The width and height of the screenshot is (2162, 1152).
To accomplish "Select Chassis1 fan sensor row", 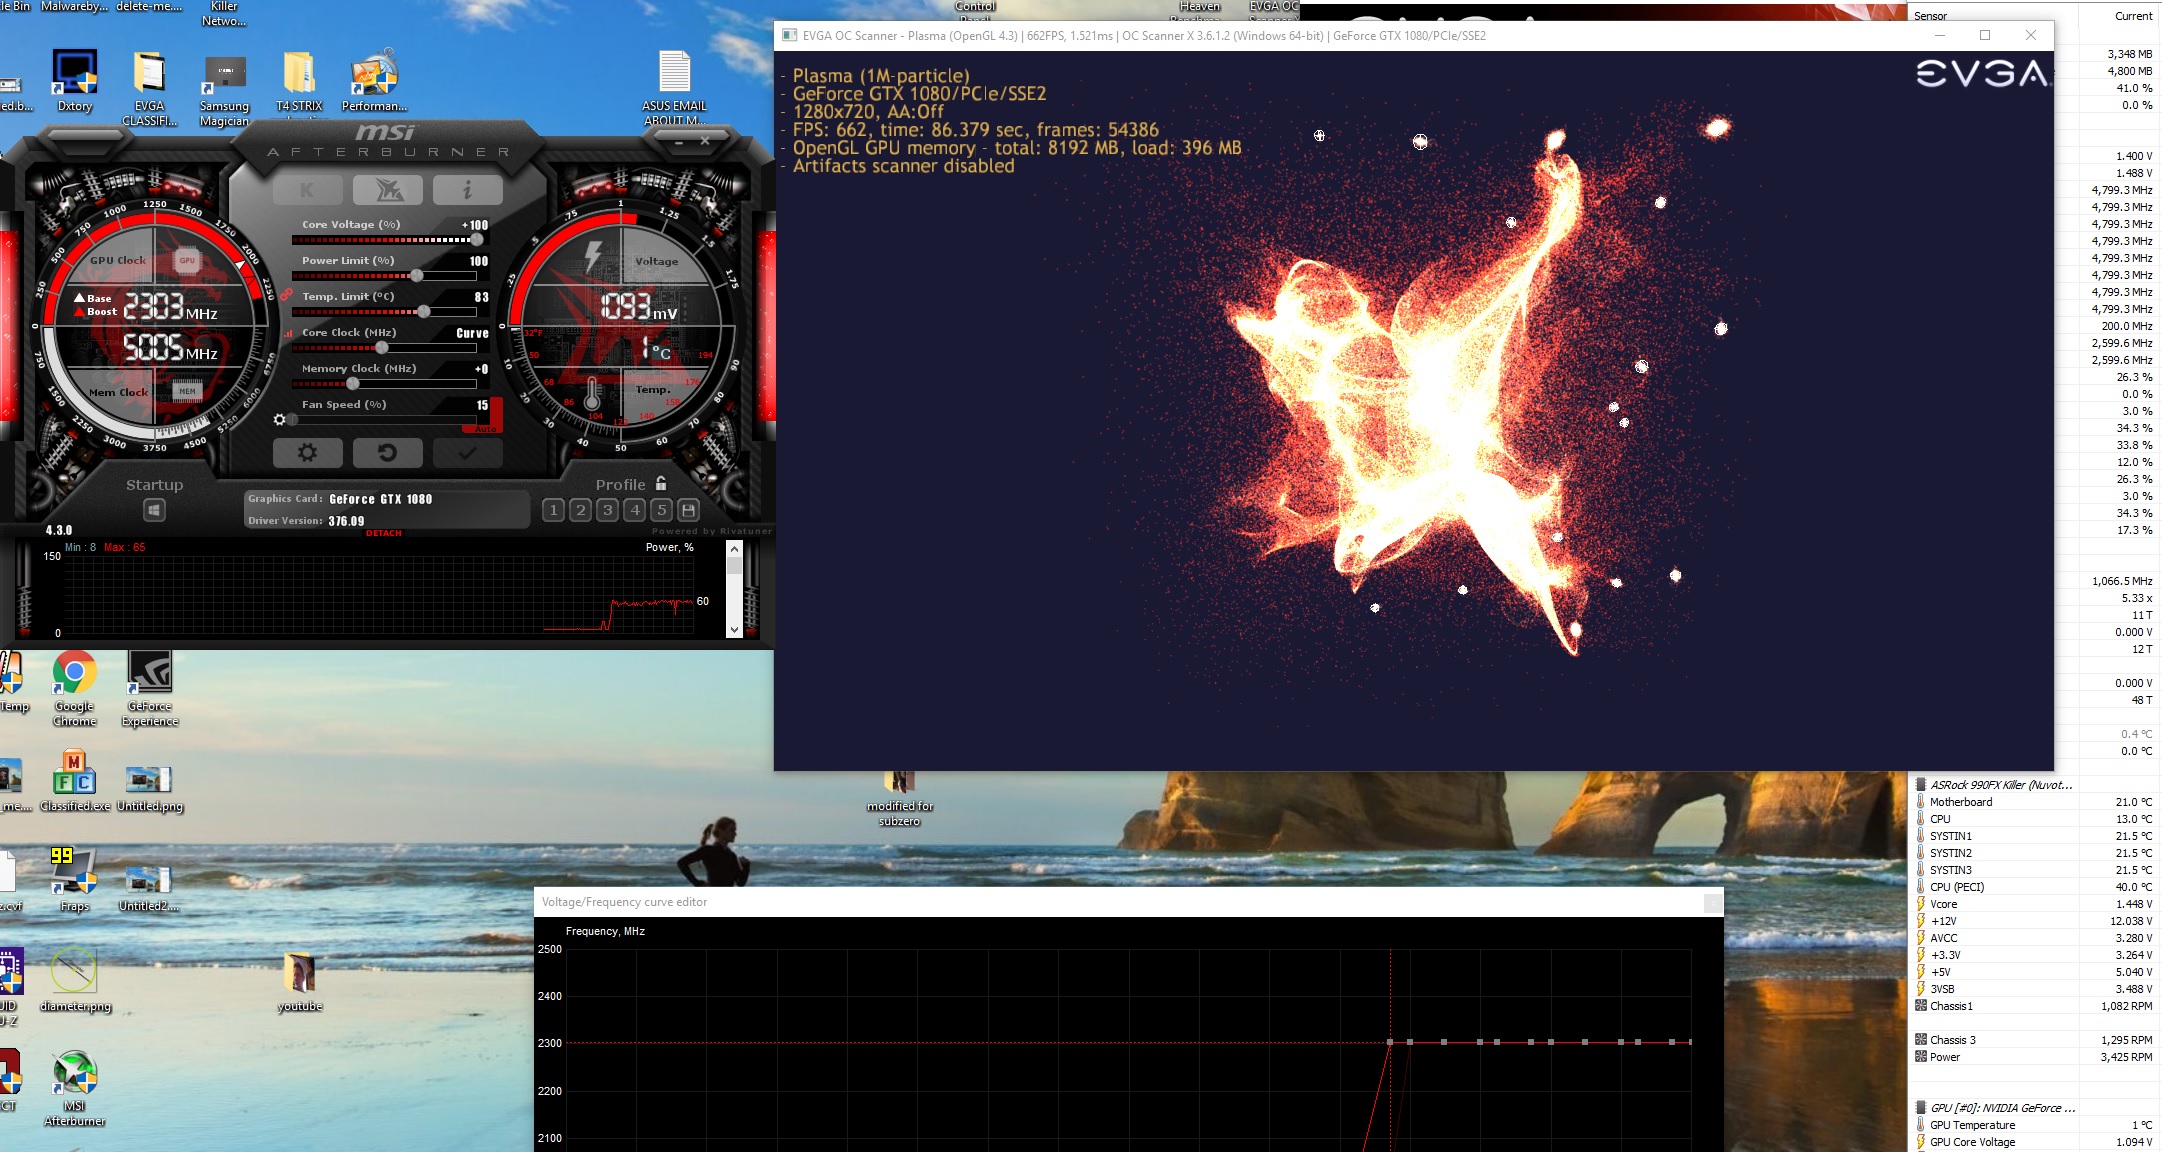I will click(x=2033, y=1006).
